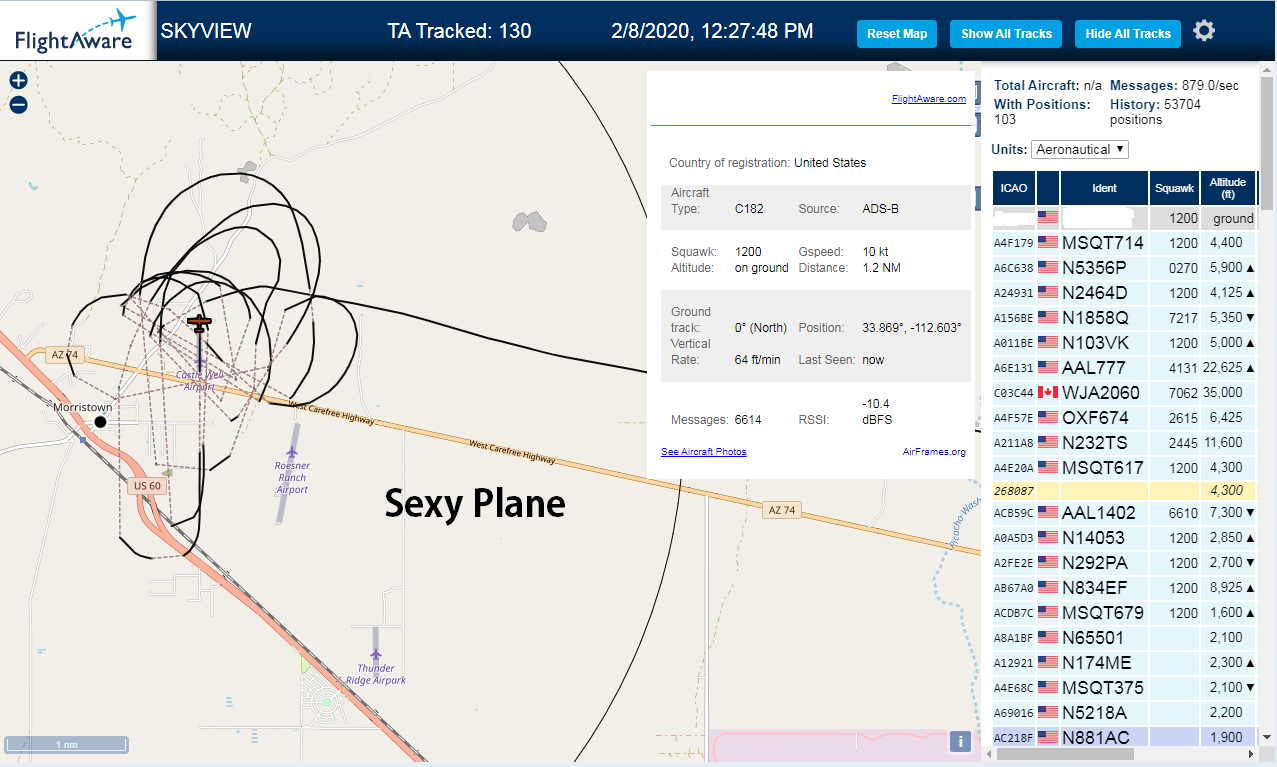The height and width of the screenshot is (767, 1277).
Task: Click the SKYVIEW title
Action: (x=206, y=31)
